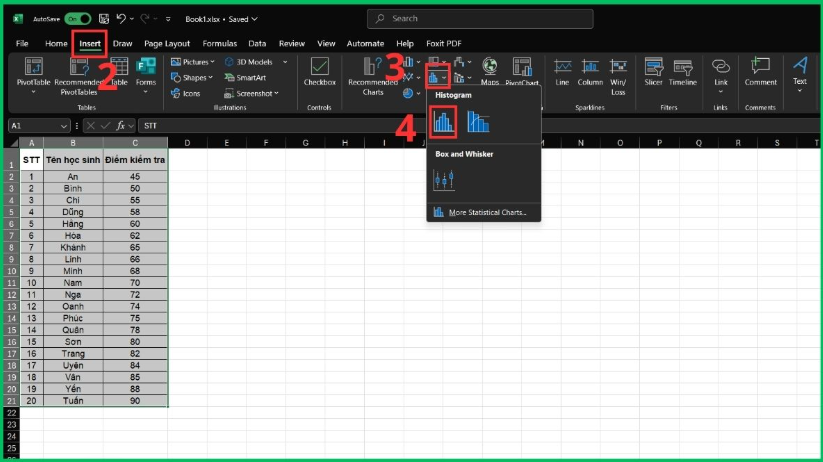This screenshot has width=823, height=462.
Task: Open Recommended Charts
Action: click(x=373, y=77)
